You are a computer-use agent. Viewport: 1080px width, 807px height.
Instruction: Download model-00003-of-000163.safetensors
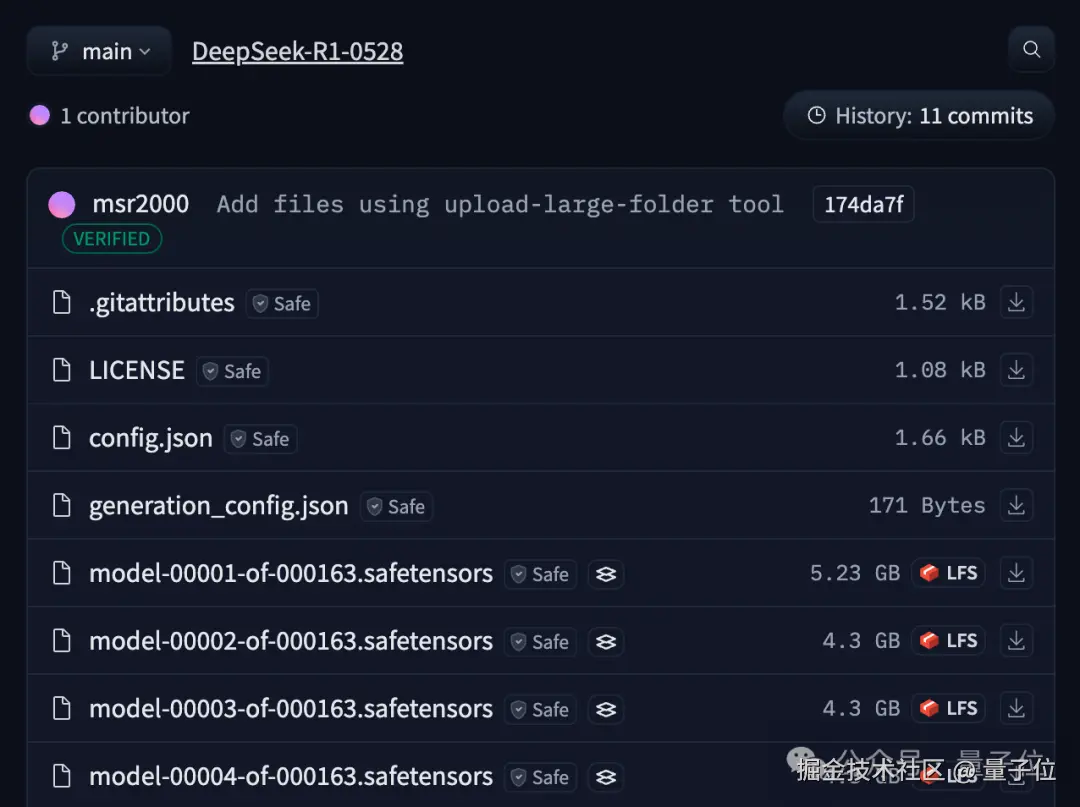tap(1016, 708)
